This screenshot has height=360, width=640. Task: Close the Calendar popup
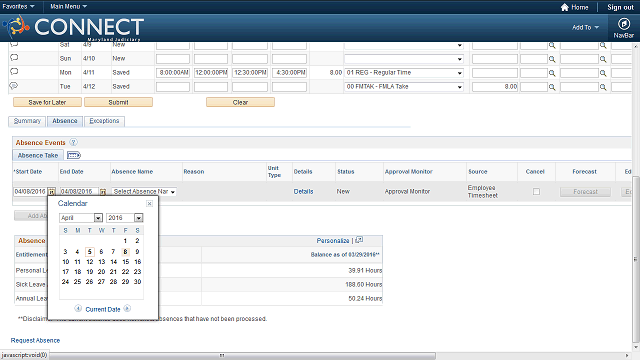click(x=150, y=203)
